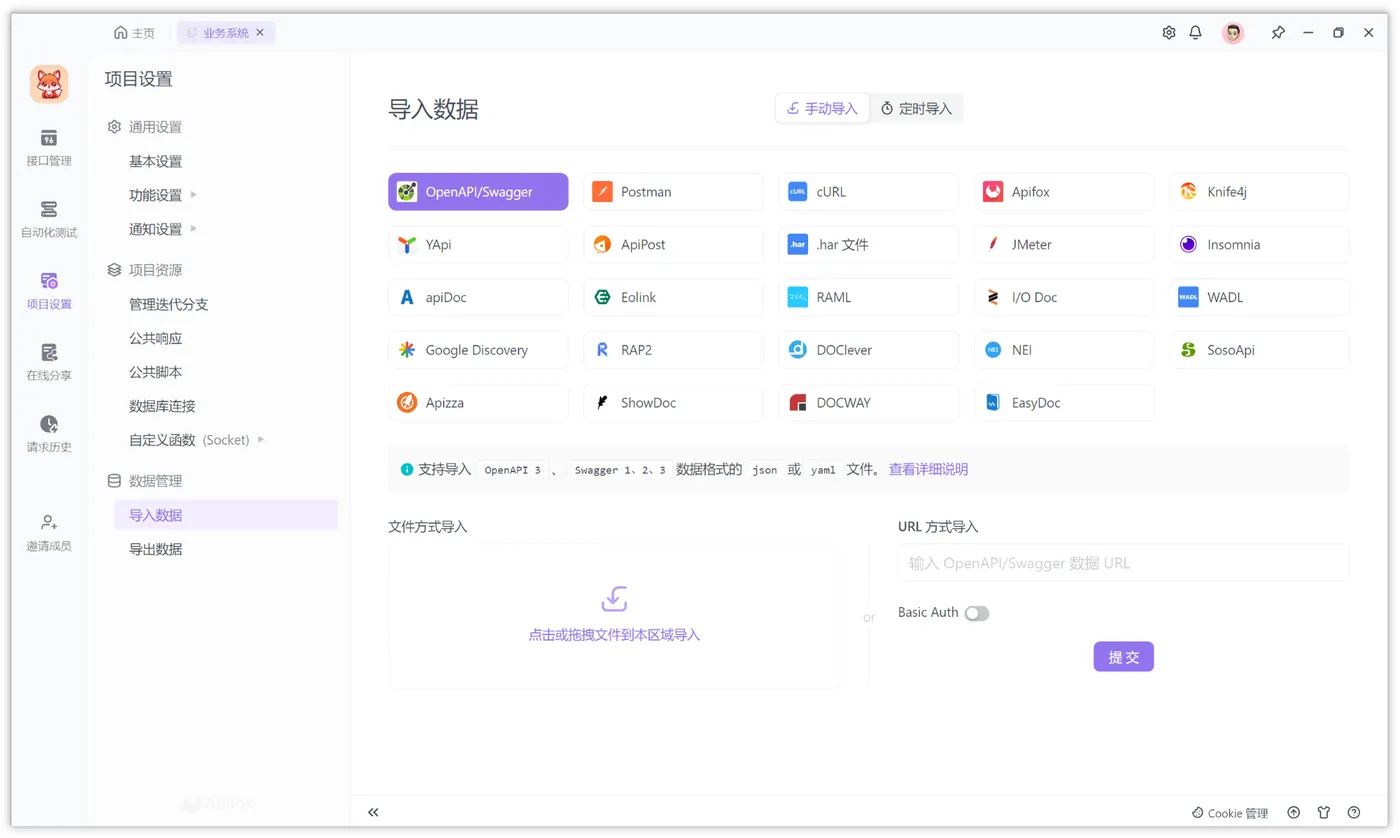The image size is (1400, 838).
Task: Focus the OpenAPI/Swagger 数据 URL input
Action: [1123, 563]
